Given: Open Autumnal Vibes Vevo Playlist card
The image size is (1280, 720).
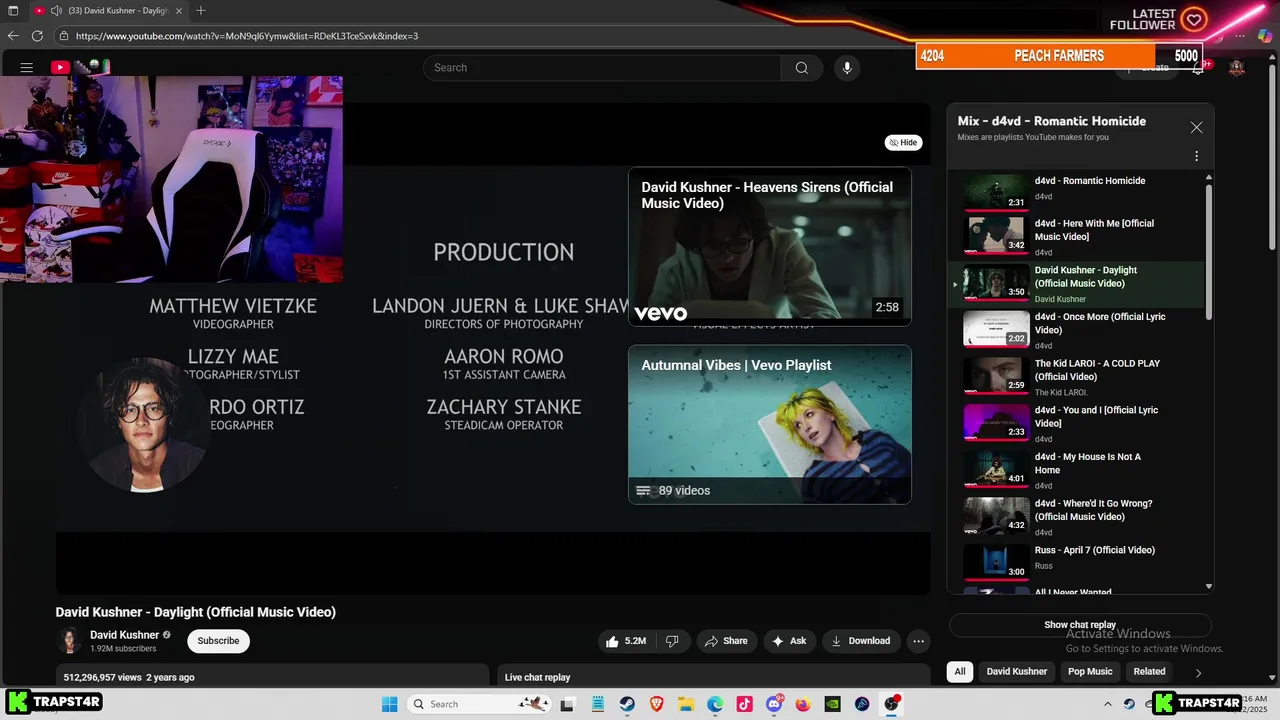Looking at the screenshot, I should tap(770, 424).
